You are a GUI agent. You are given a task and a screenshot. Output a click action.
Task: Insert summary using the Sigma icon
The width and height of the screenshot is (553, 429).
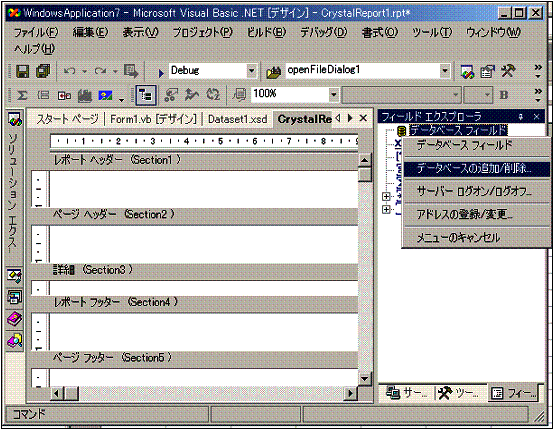[22, 95]
